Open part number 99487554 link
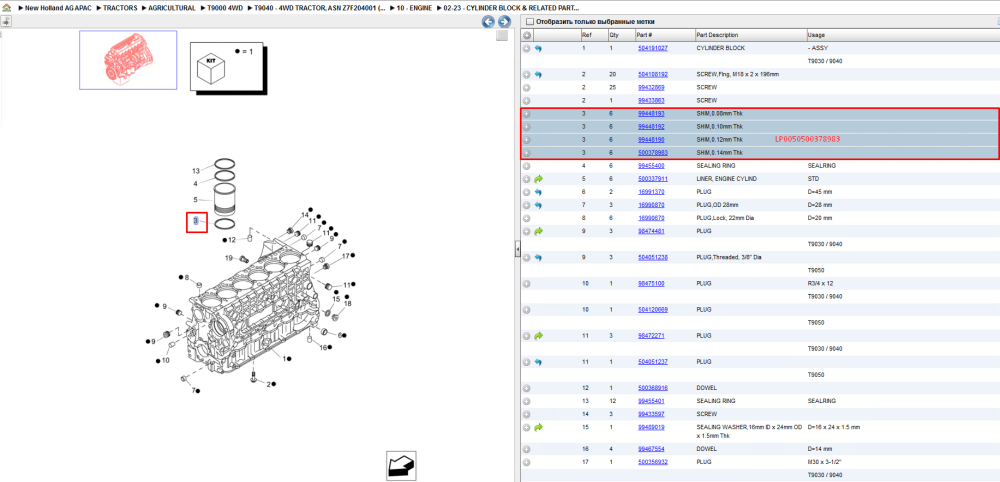Screen dimensions: 1000x482 click(x=651, y=449)
